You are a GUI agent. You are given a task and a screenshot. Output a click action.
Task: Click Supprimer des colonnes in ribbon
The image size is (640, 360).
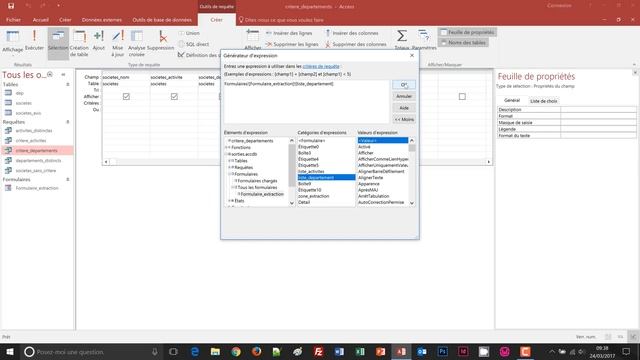click(356, 44)
